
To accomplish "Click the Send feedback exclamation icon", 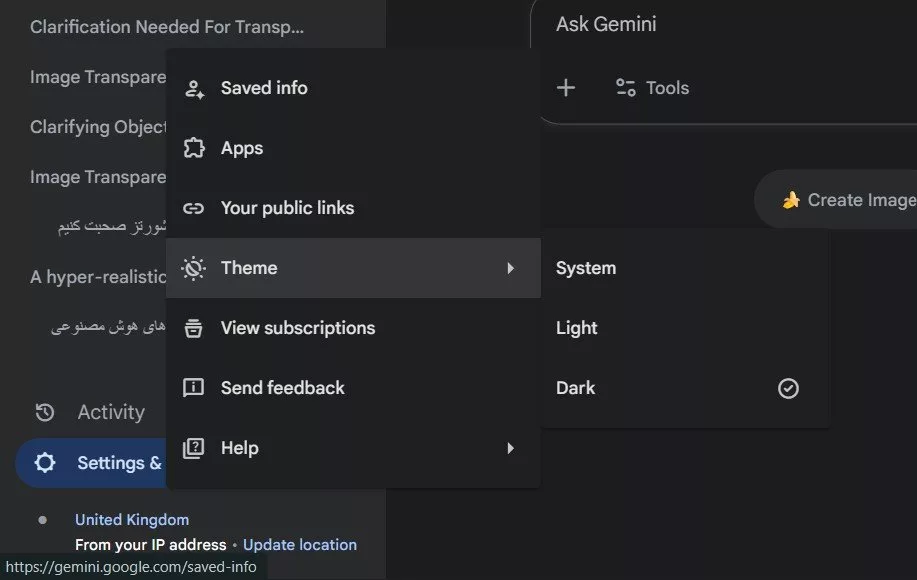I will click(193, 388).
